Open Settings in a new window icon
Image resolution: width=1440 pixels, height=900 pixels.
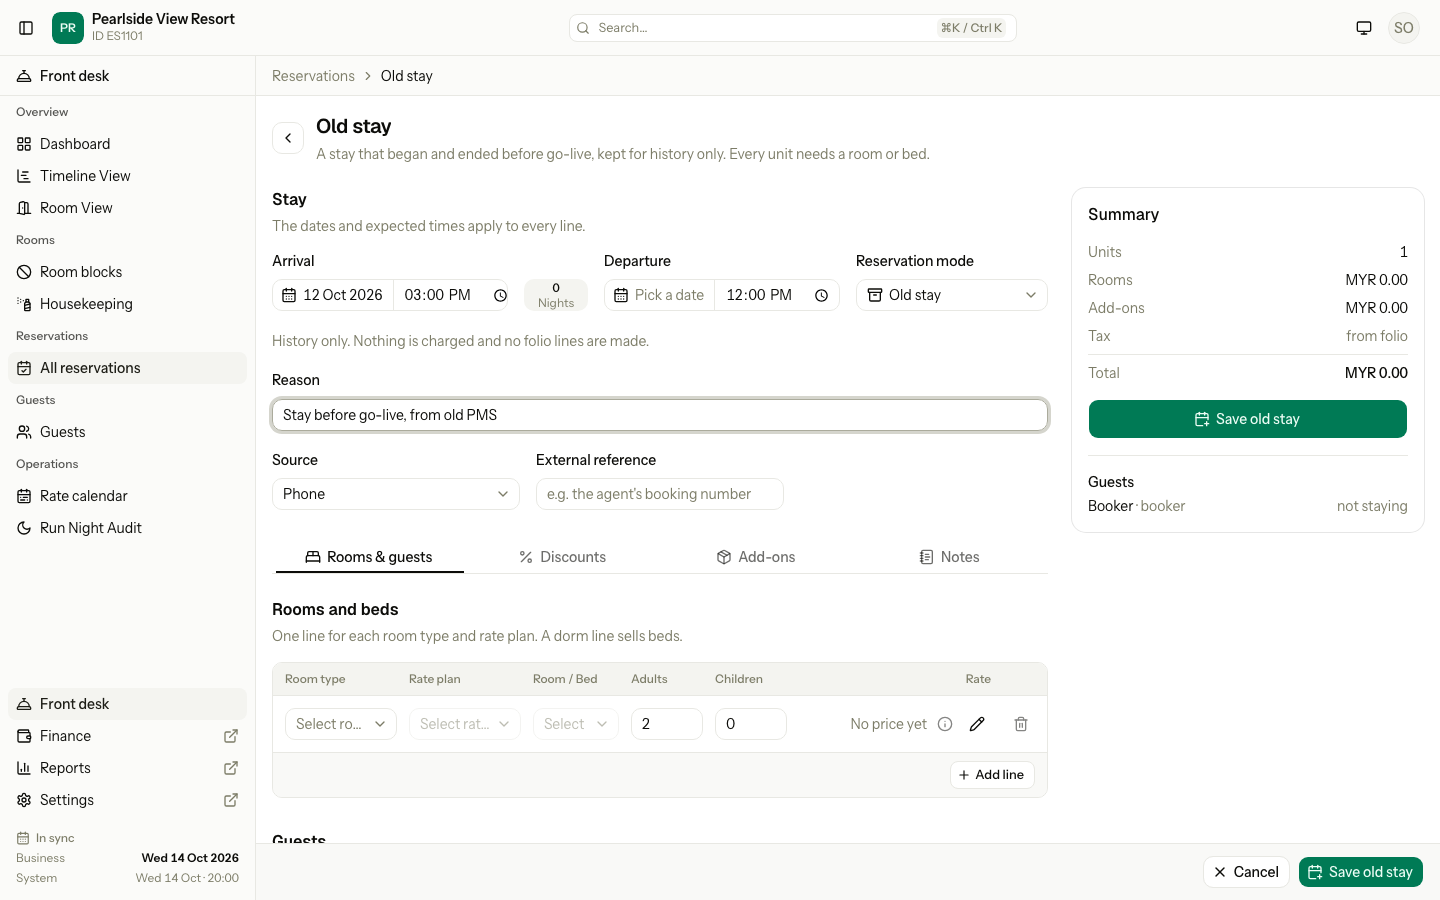(x=231, y=800)
